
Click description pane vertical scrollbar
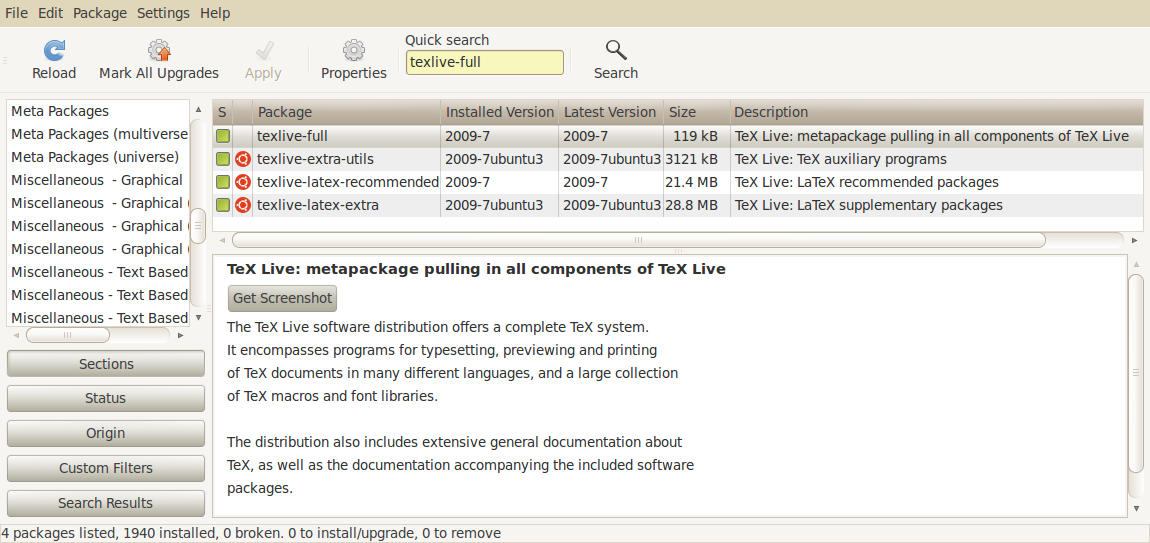1136,373
